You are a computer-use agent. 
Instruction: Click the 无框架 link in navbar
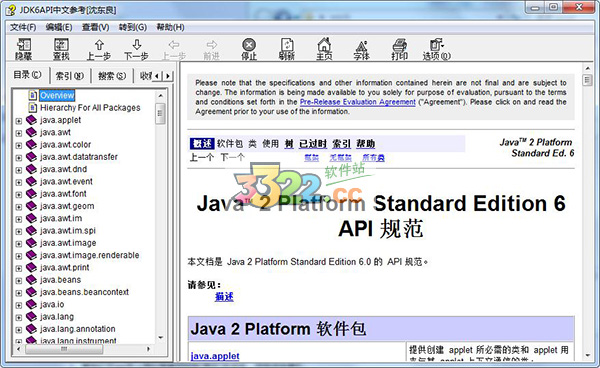point(341,158)
